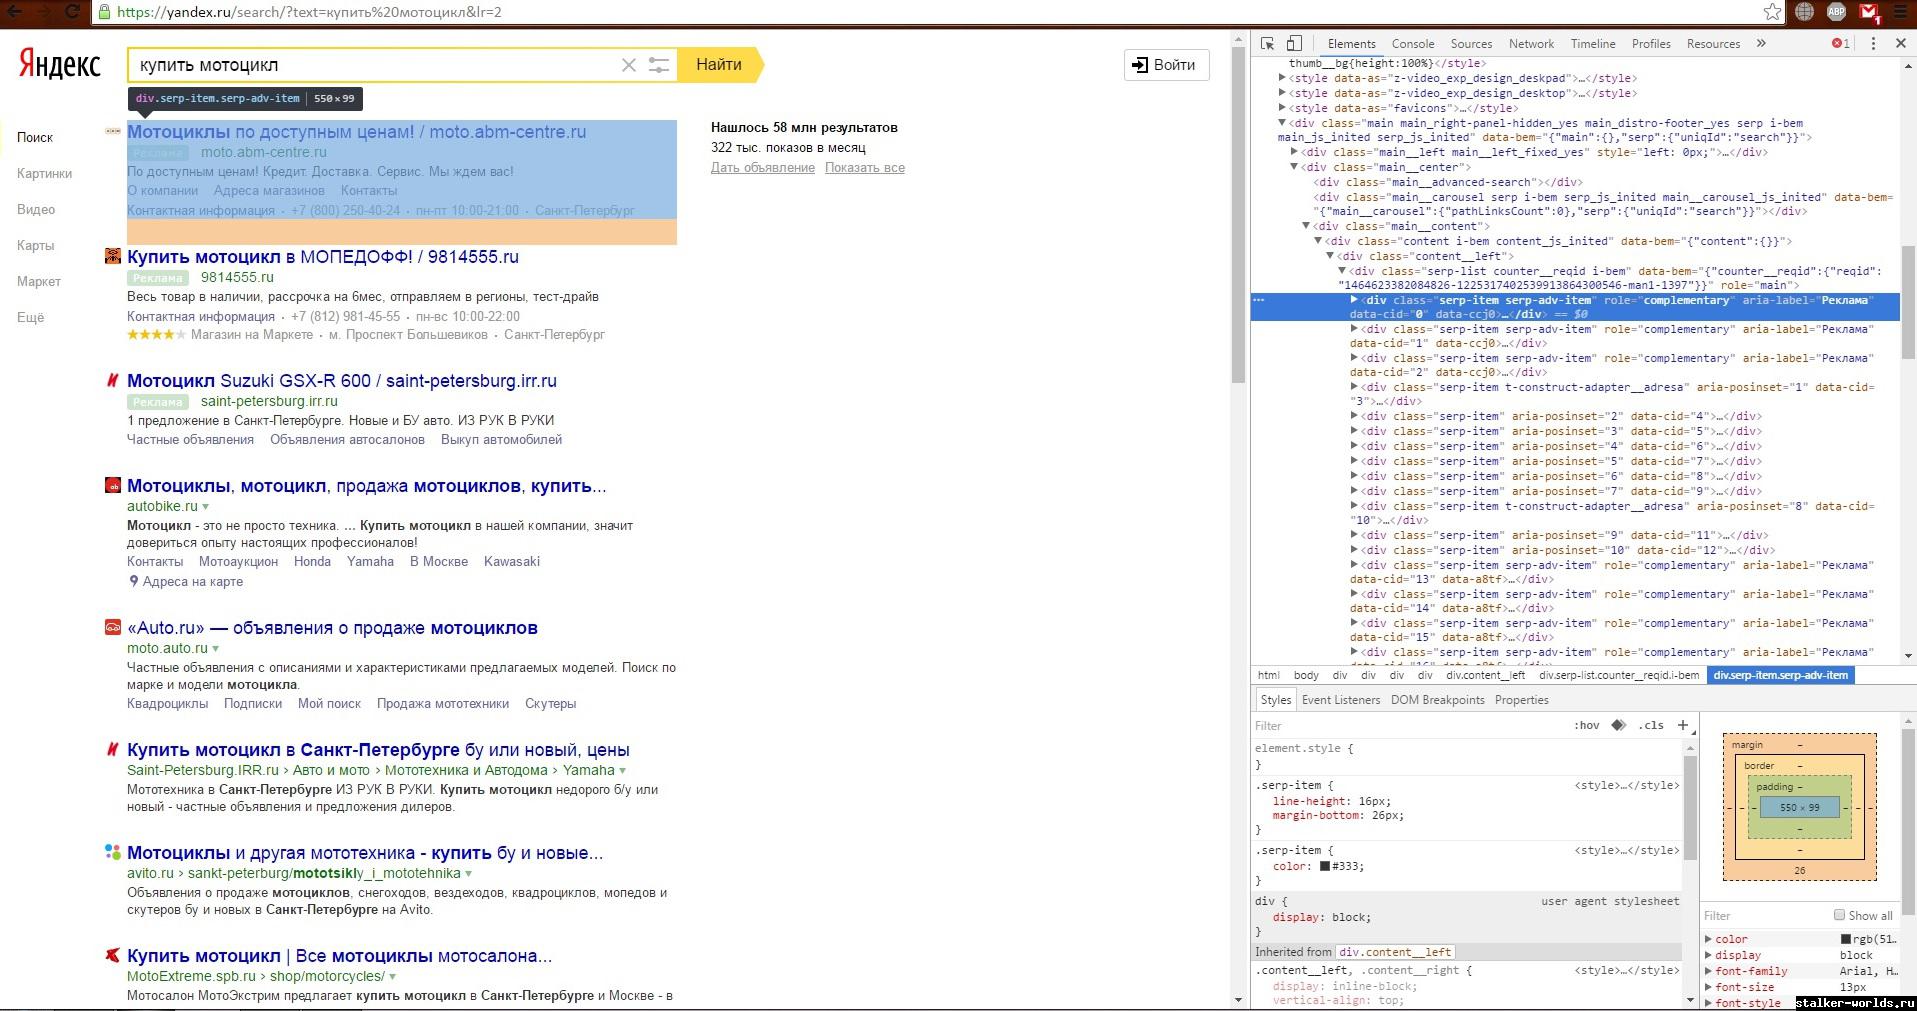The height and width of the screenshot is (1011, 1917).
Task: Open the dropdown arrow next to autobike.ru
Action: [x=206, y=507]
